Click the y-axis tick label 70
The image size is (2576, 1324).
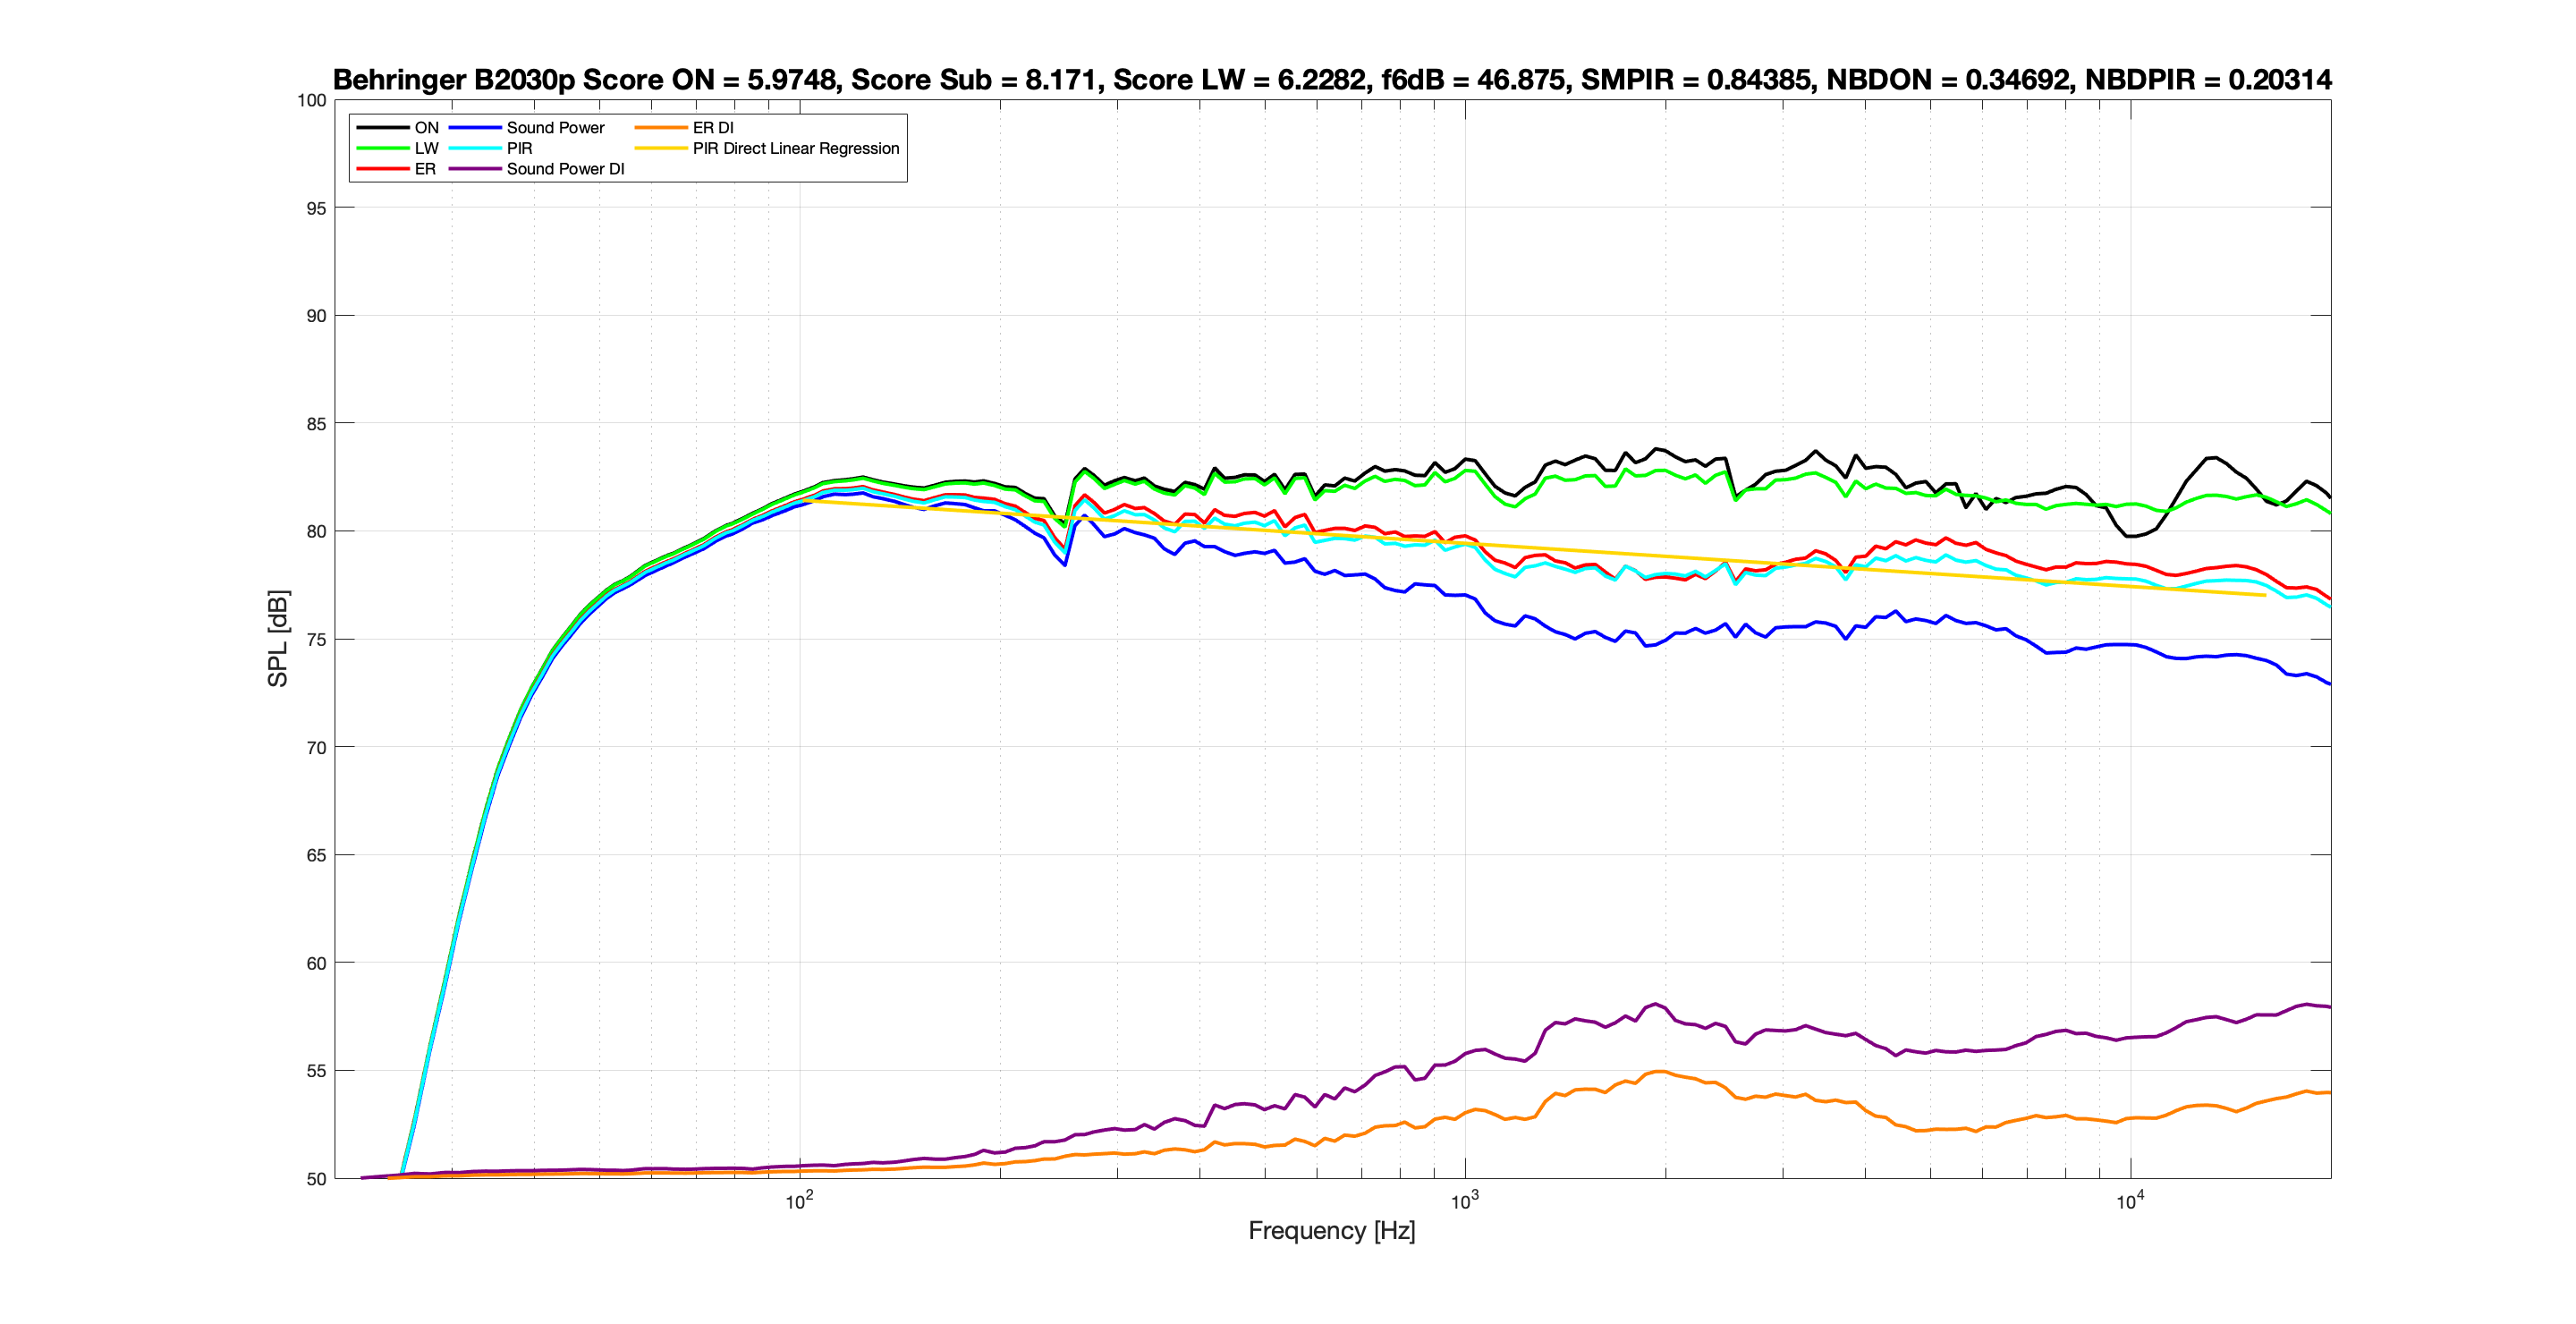coord(316,748)
